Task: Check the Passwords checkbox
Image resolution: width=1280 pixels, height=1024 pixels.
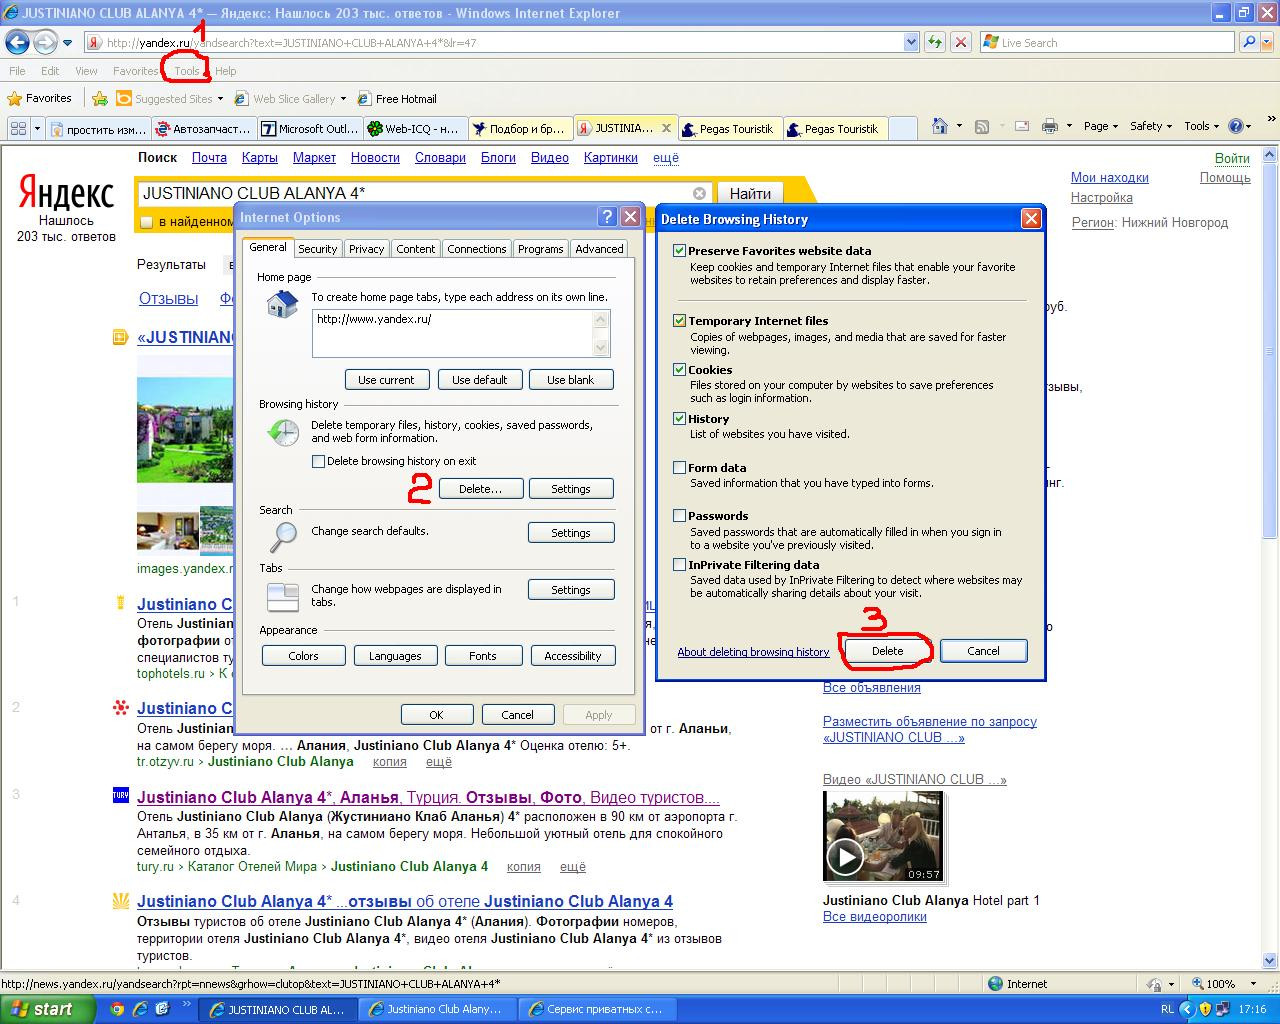Action: point(680,516)
